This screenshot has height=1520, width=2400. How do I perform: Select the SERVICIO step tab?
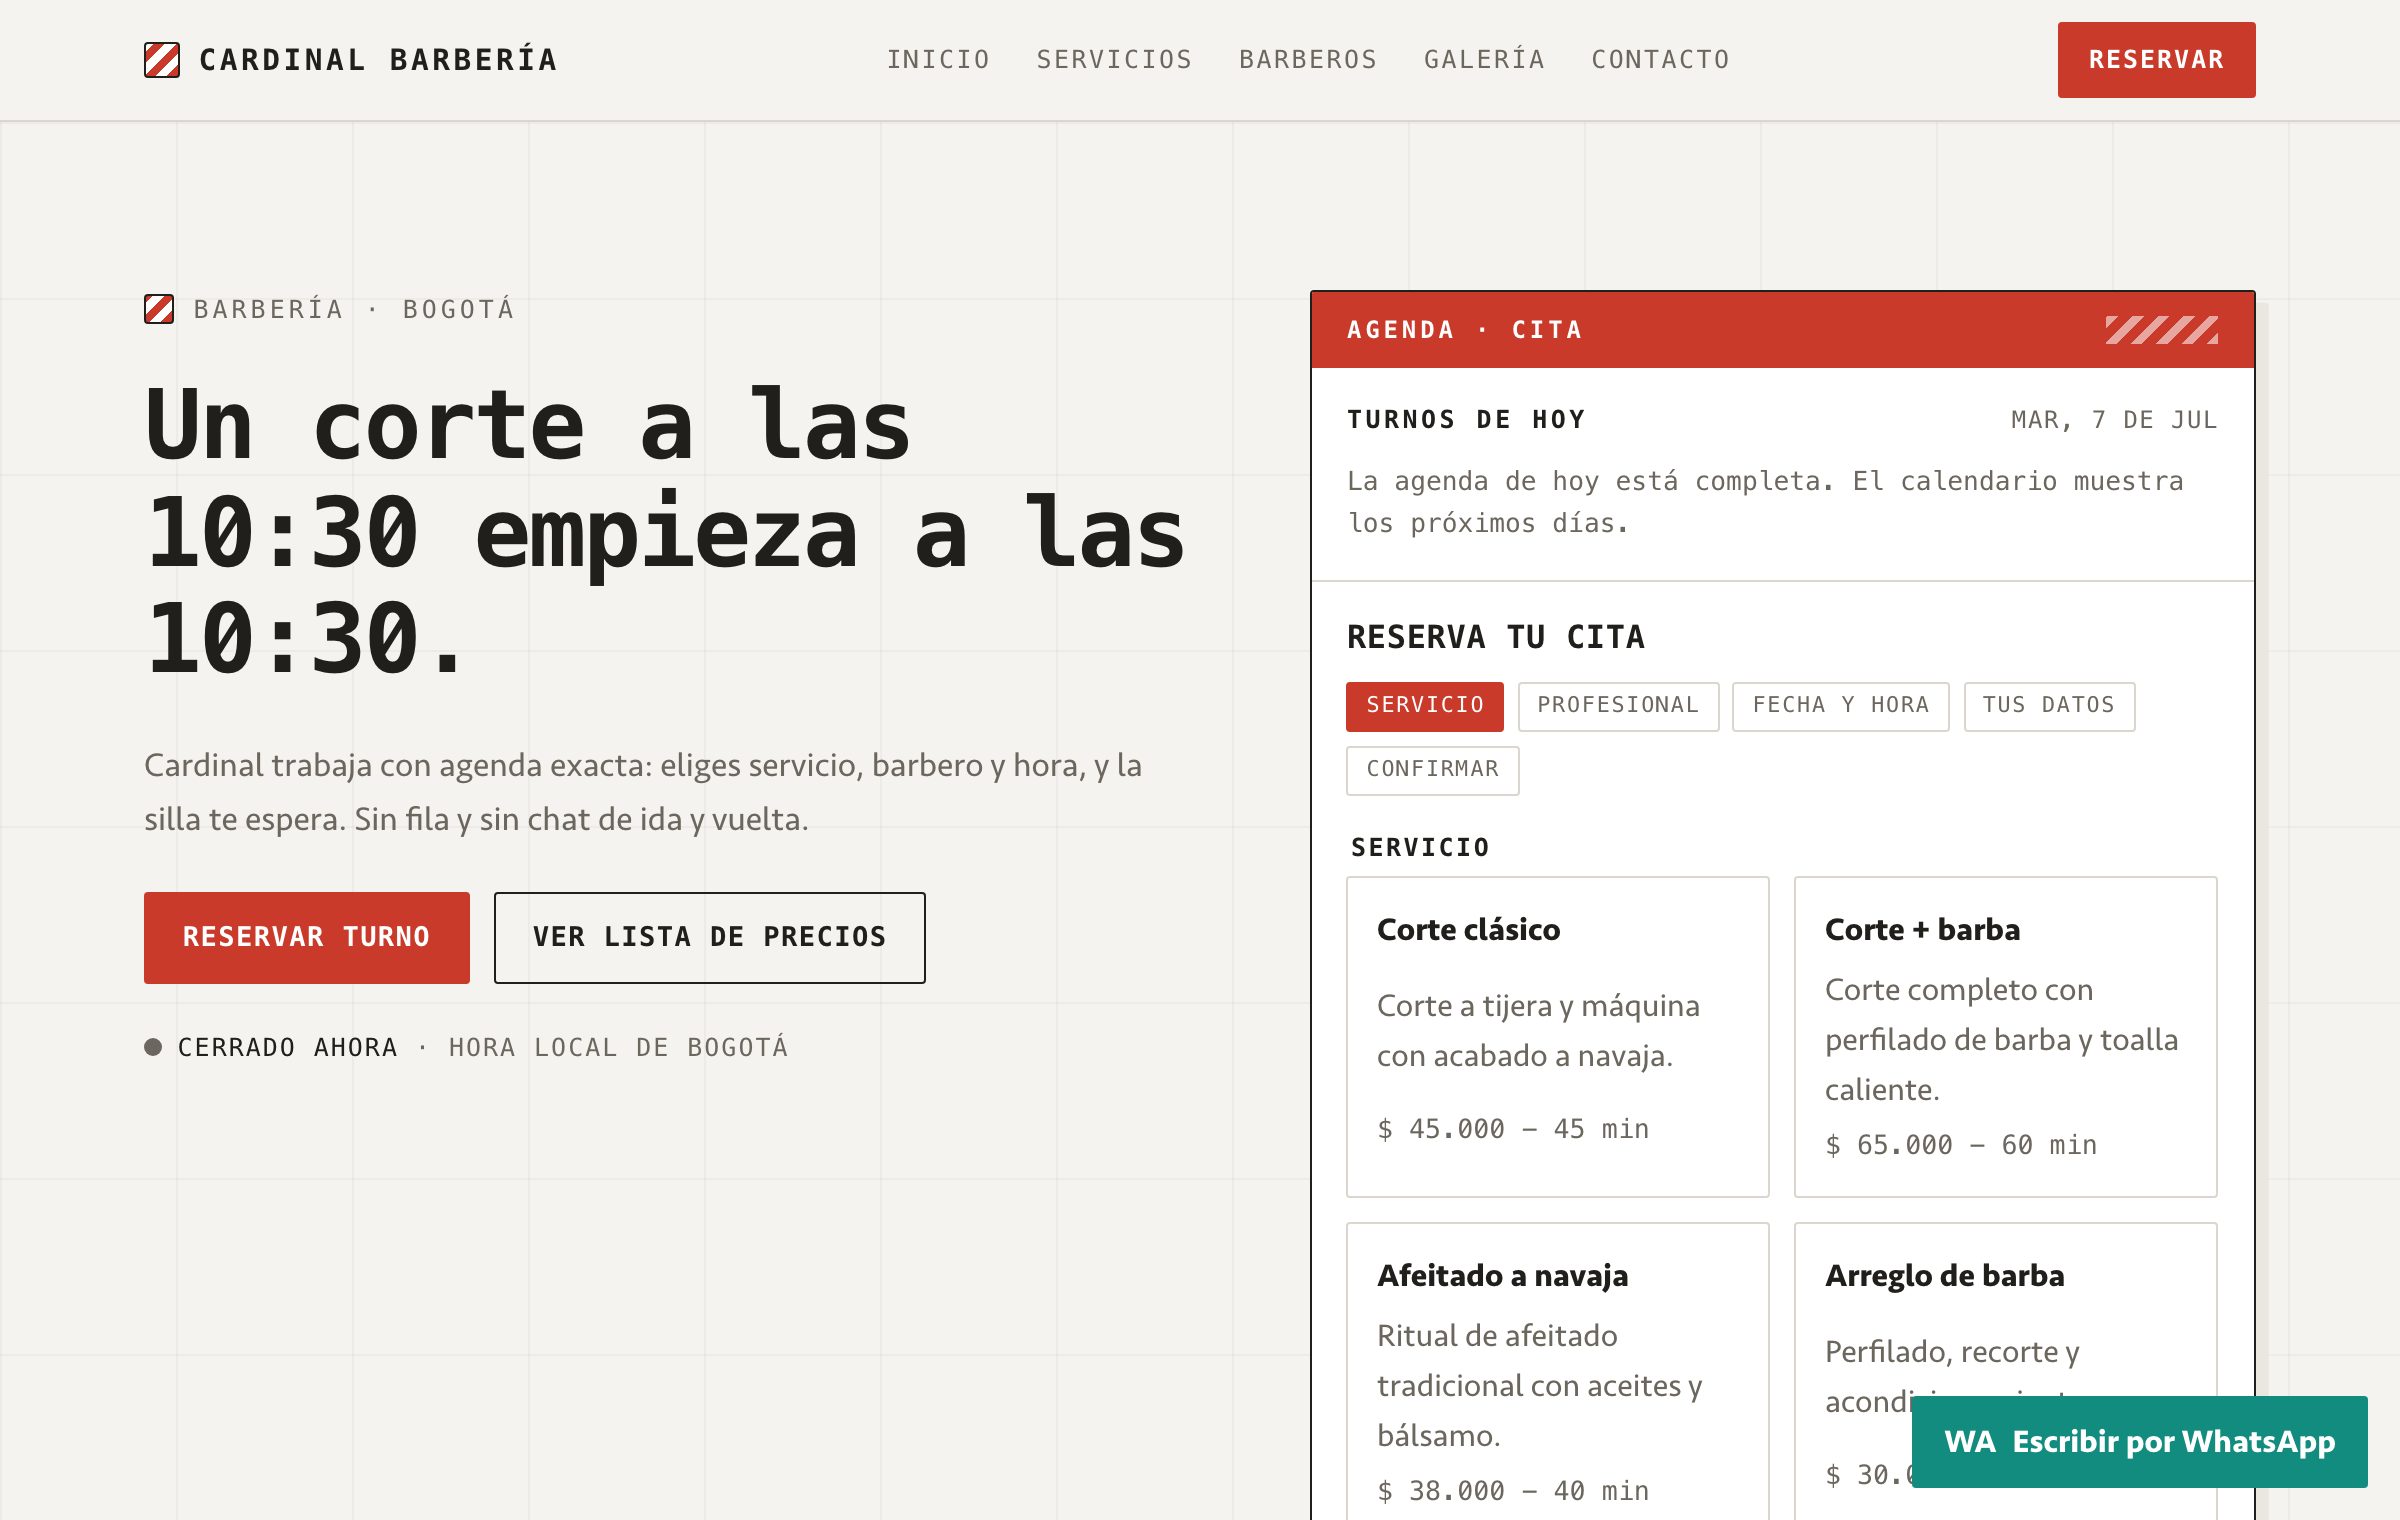[x=1424, y=706]
